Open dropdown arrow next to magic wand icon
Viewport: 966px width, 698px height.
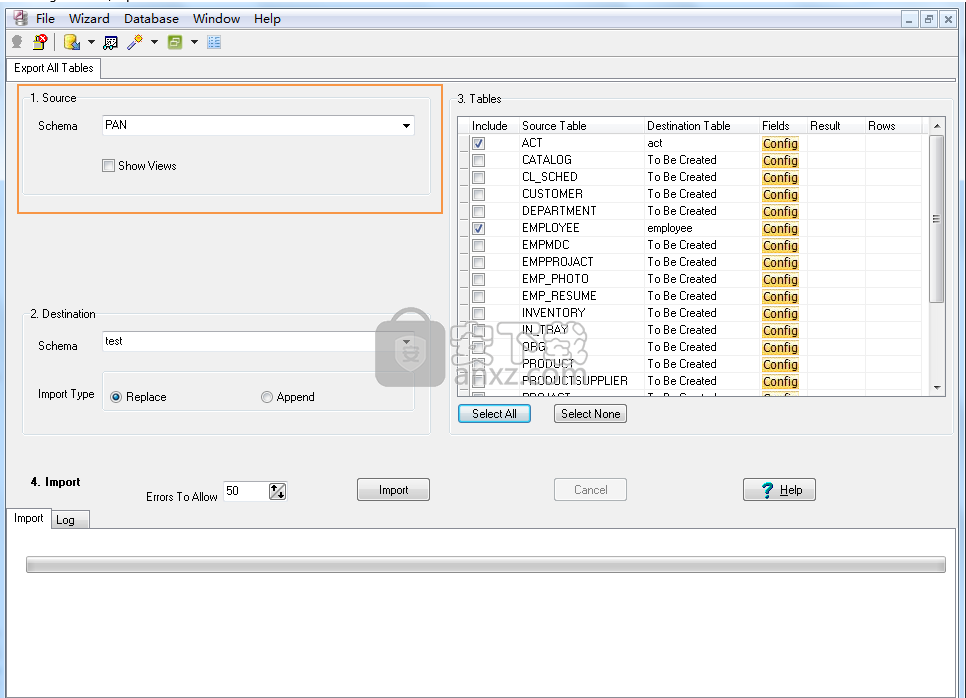click(x=154, y=42)
